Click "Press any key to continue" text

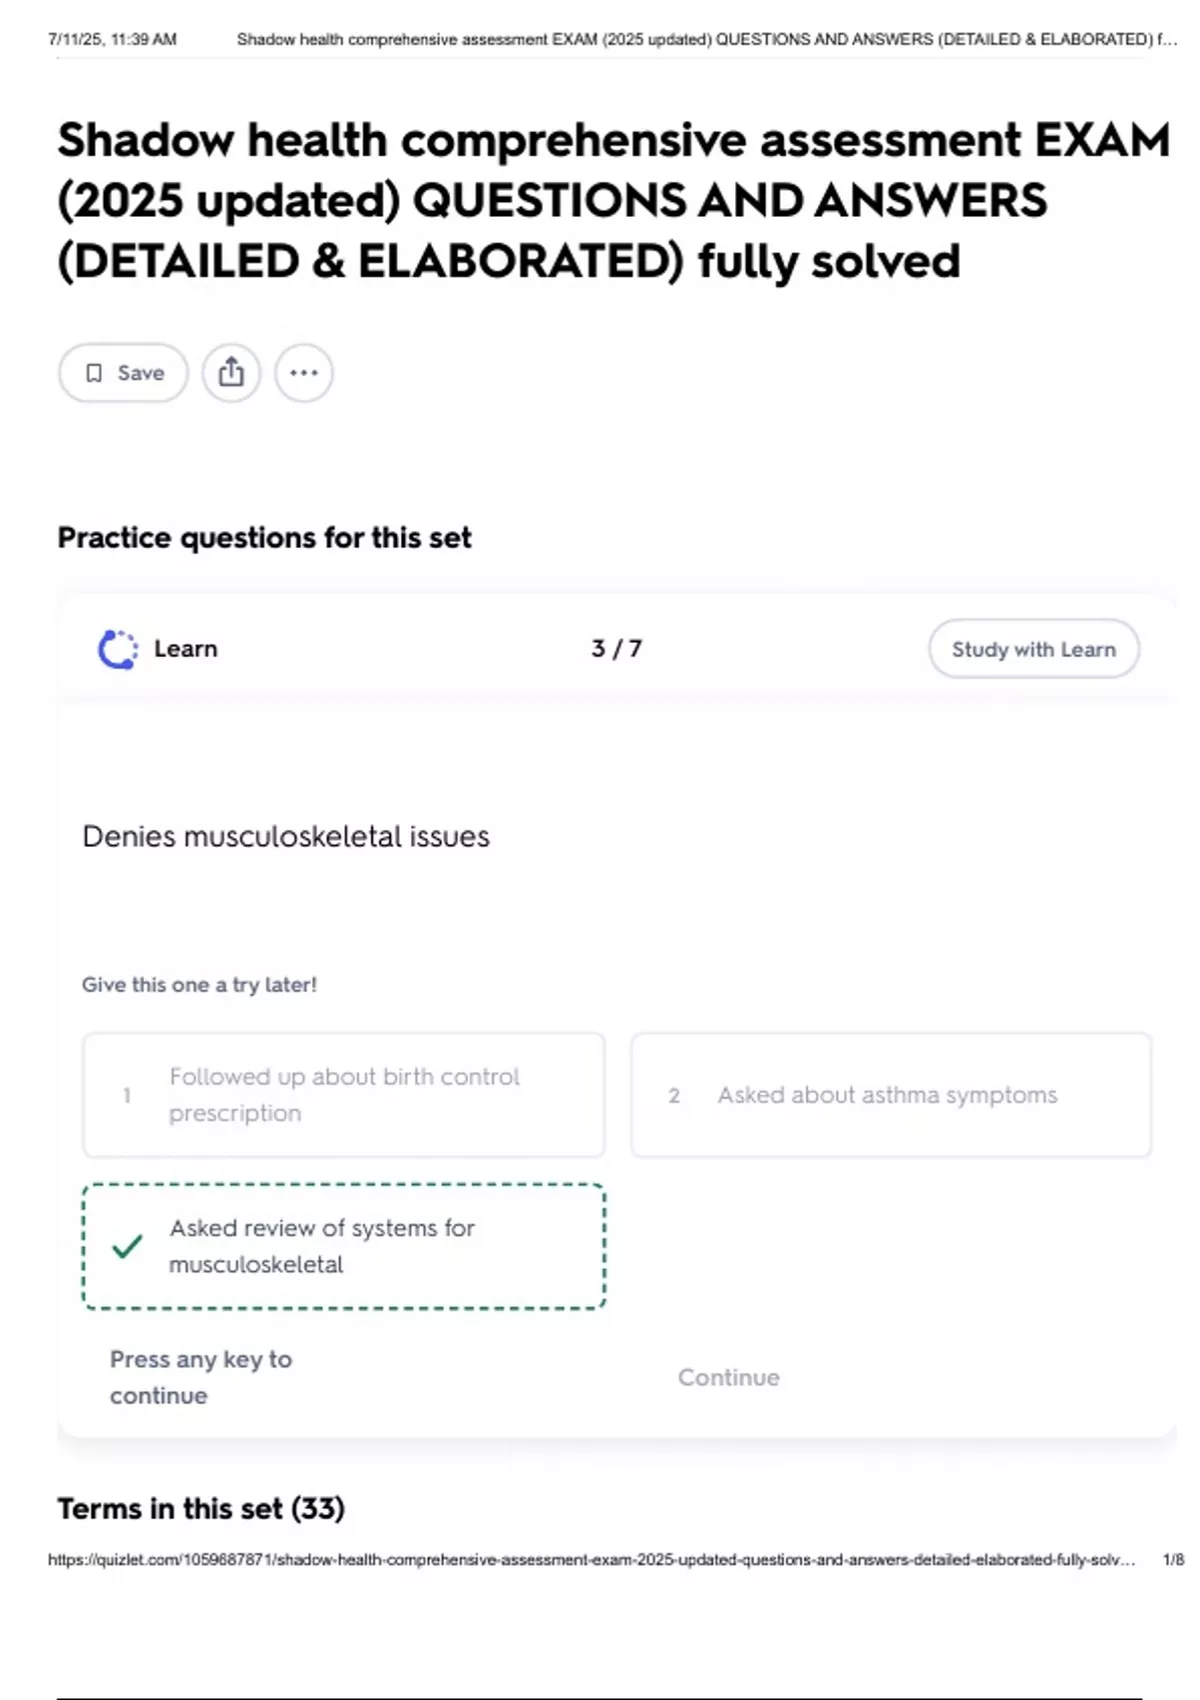[201, 1377]
